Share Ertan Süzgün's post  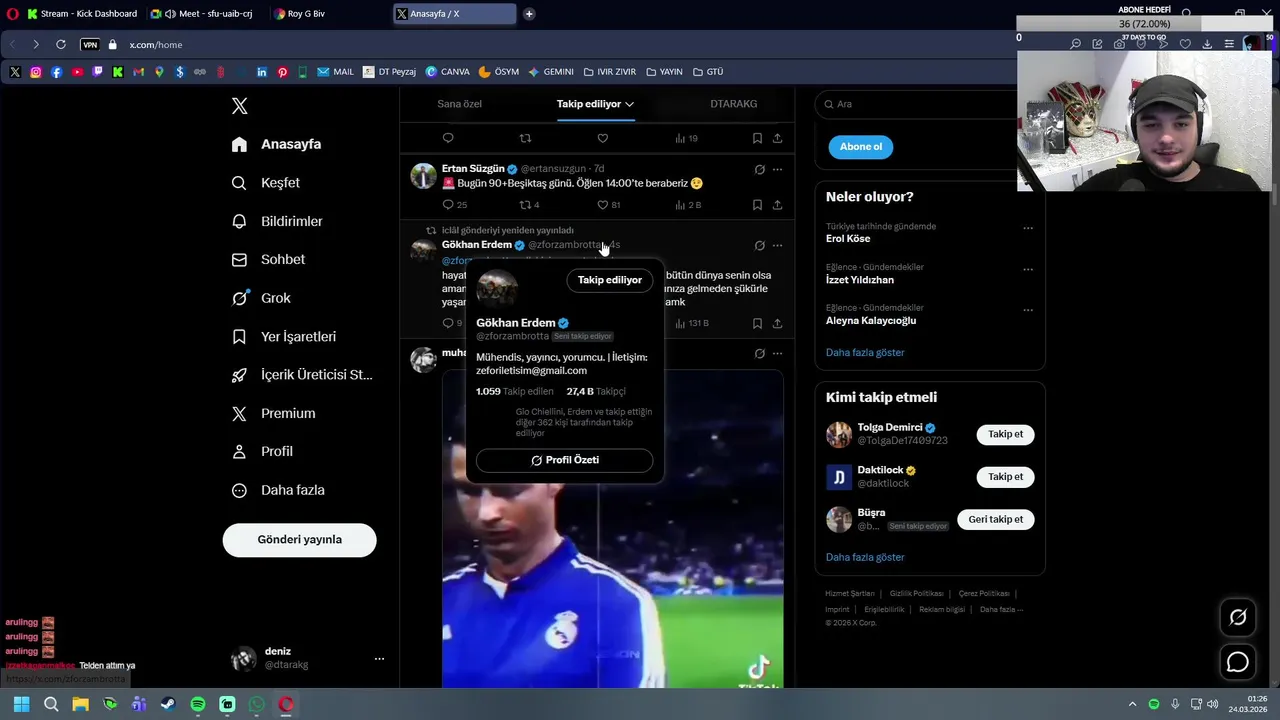[777, 205]
